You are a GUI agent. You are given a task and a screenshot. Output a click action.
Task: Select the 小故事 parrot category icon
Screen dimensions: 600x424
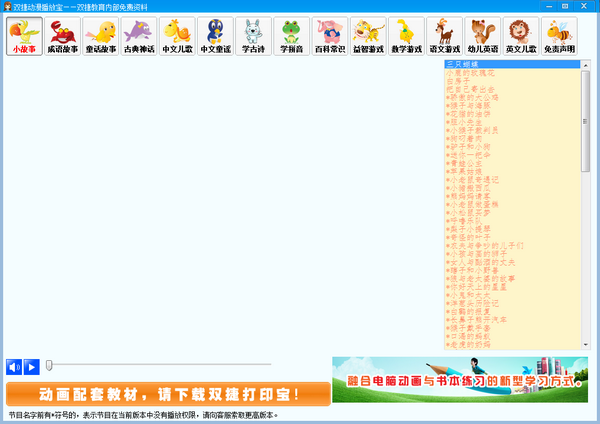tap(24, 36)
